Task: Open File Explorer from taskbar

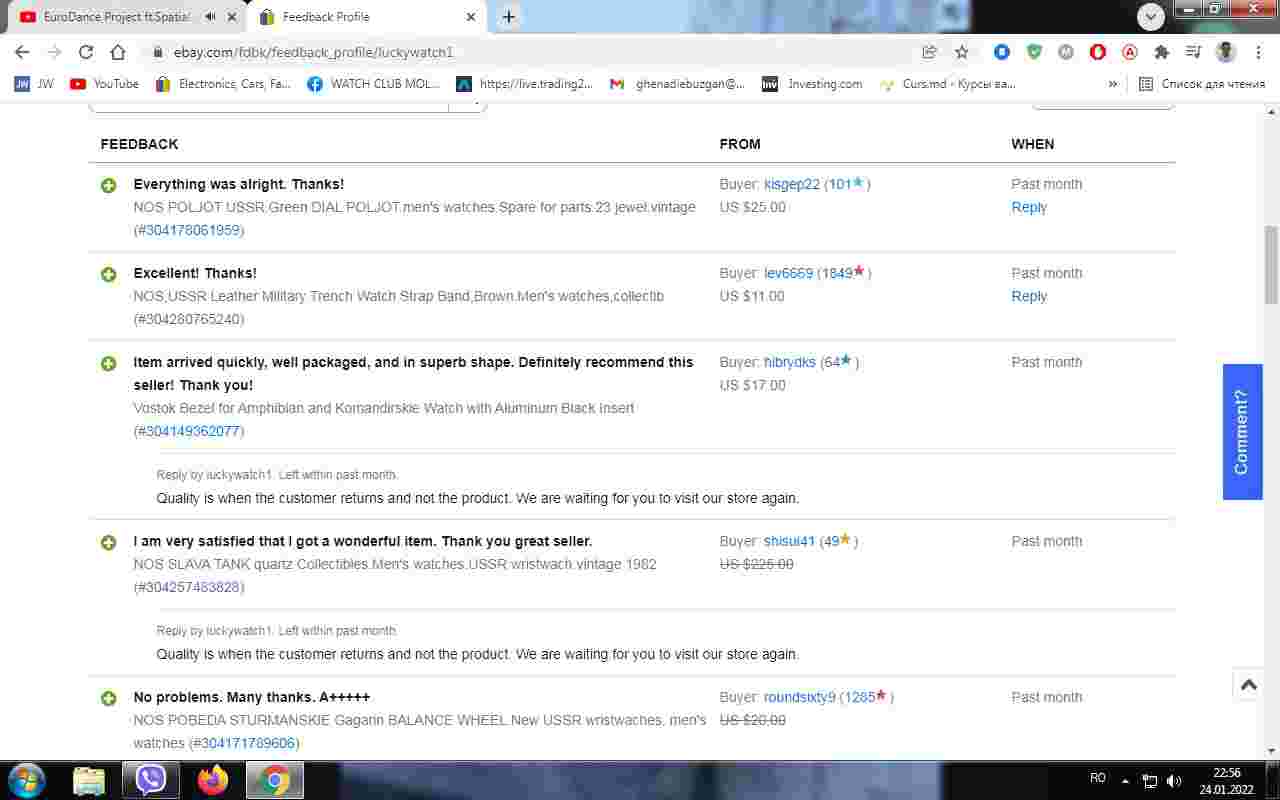Action: (89, 780)
